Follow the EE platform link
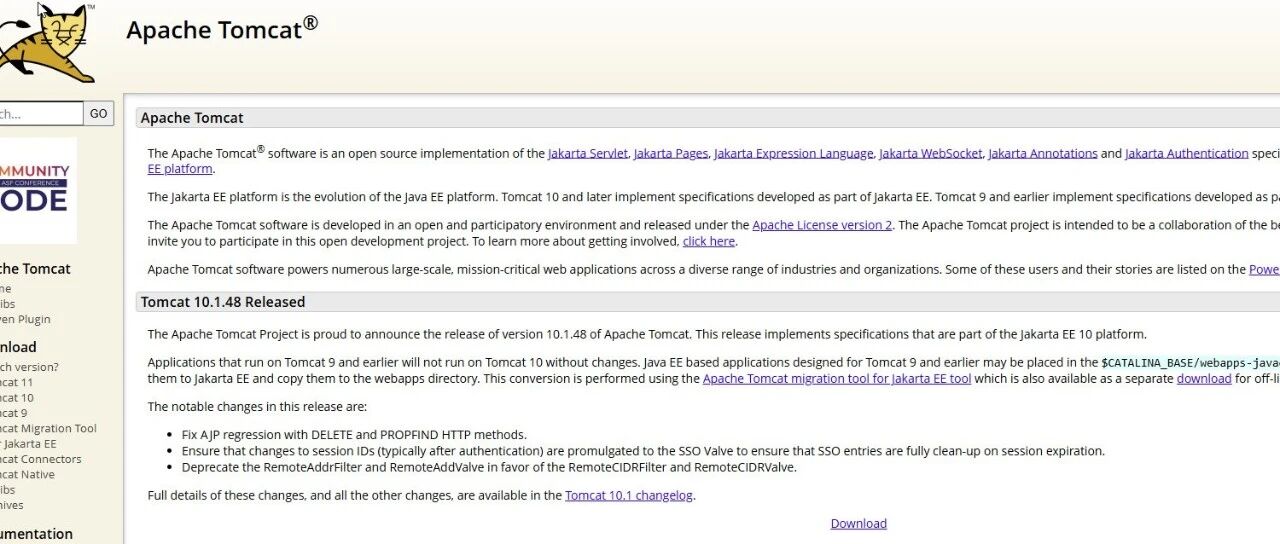The height and width of the screenshot is (544, 1280). pyautogui.click(x=180, y=169)
